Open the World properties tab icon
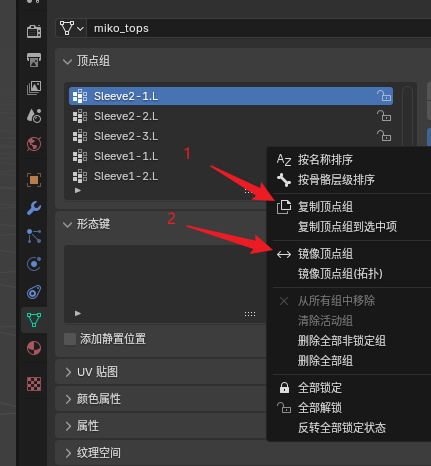The image size is (431, 466). click(x=34, y=144)
